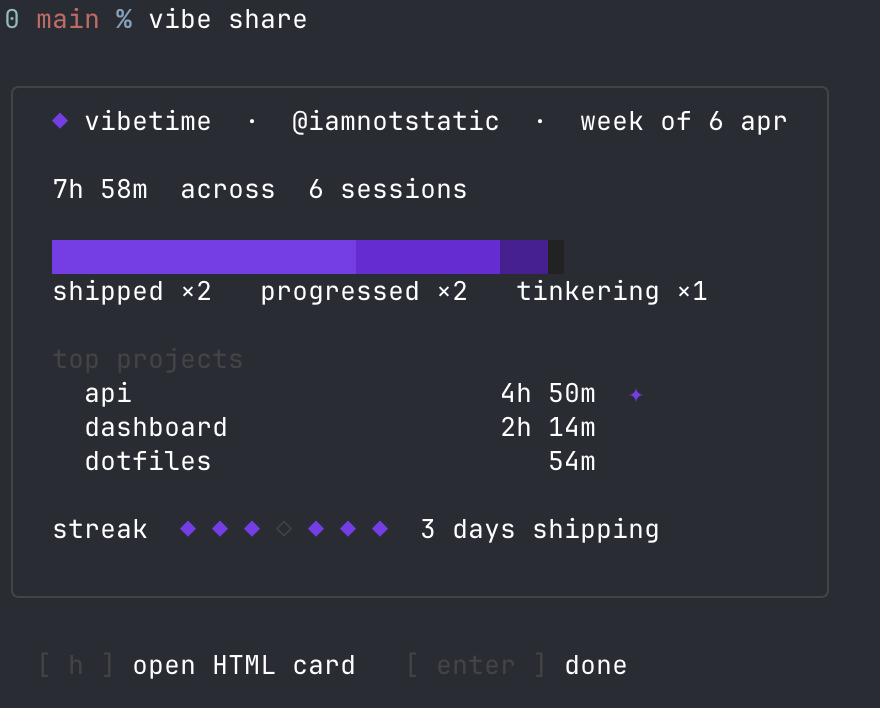880x708 pixels.
Task: Click the second streak diamond icon
Action: 220,528
